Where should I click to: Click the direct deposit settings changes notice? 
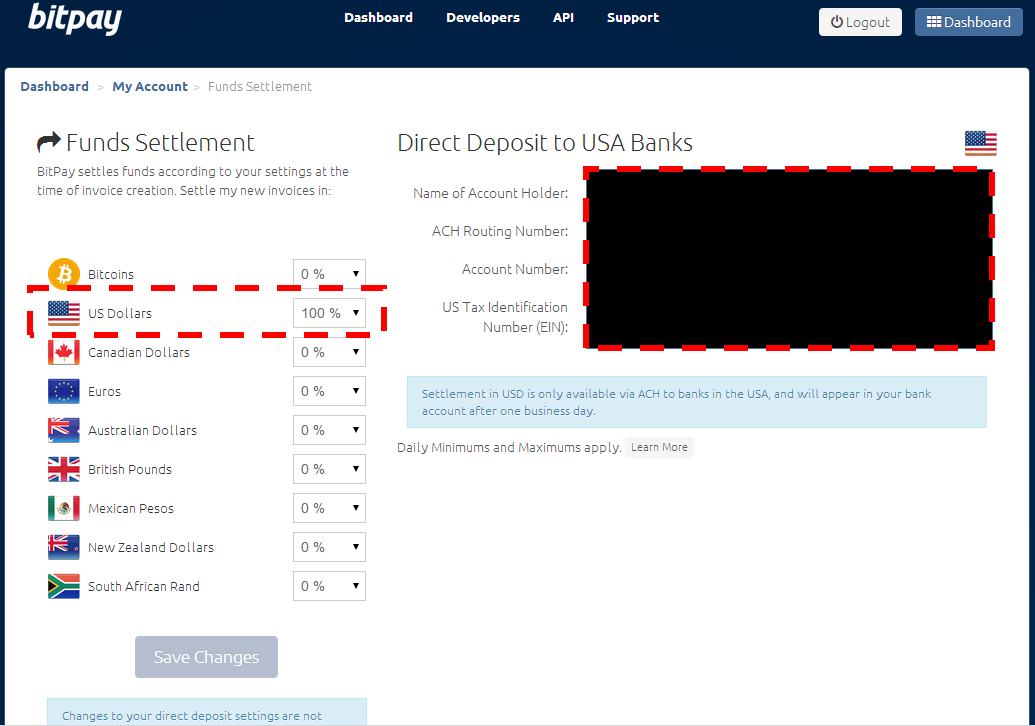[207, 712]
